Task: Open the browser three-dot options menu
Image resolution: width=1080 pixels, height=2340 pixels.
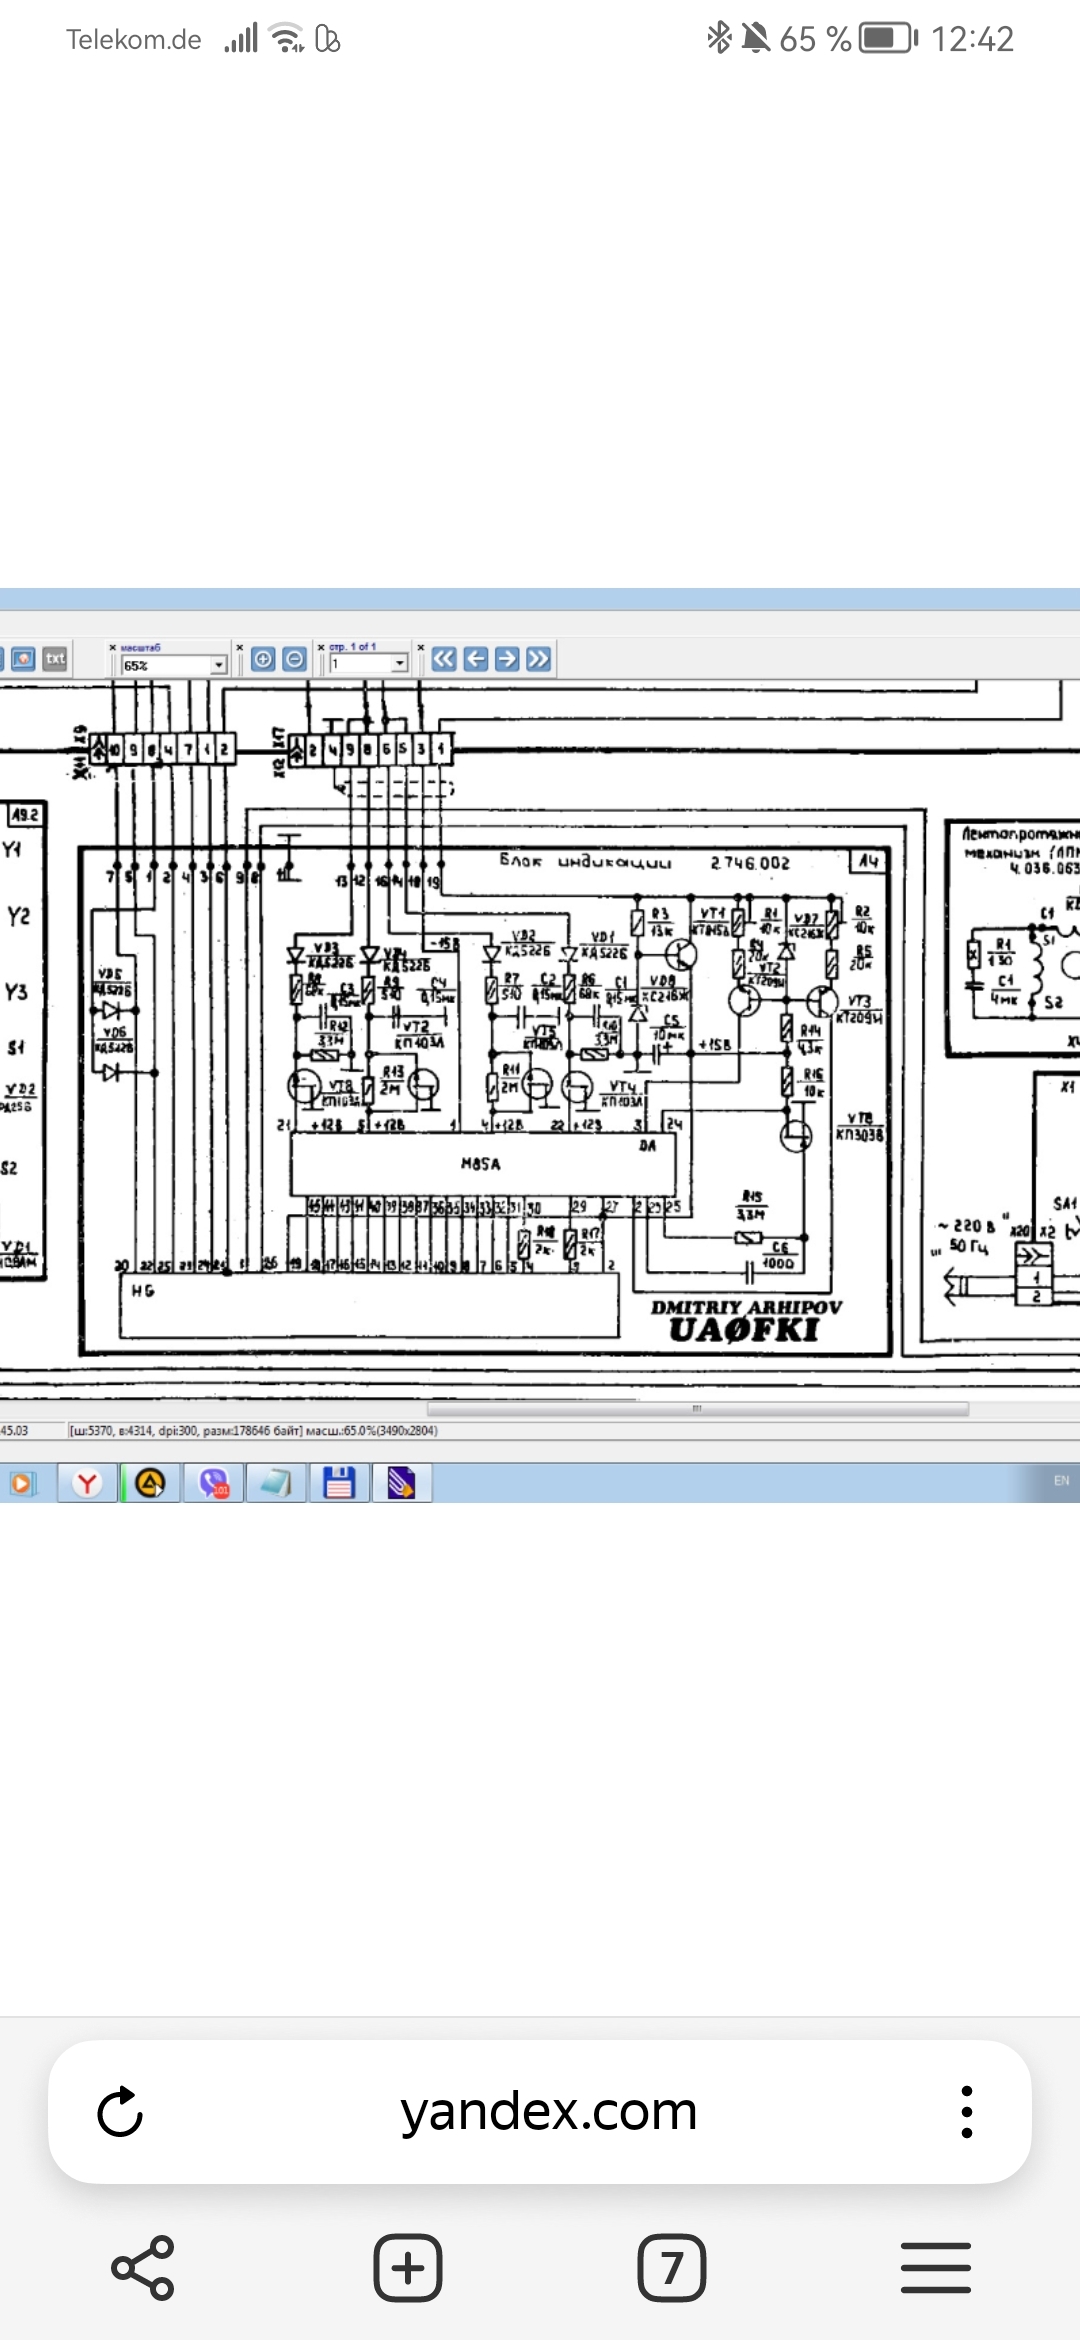Action: 966,2112
